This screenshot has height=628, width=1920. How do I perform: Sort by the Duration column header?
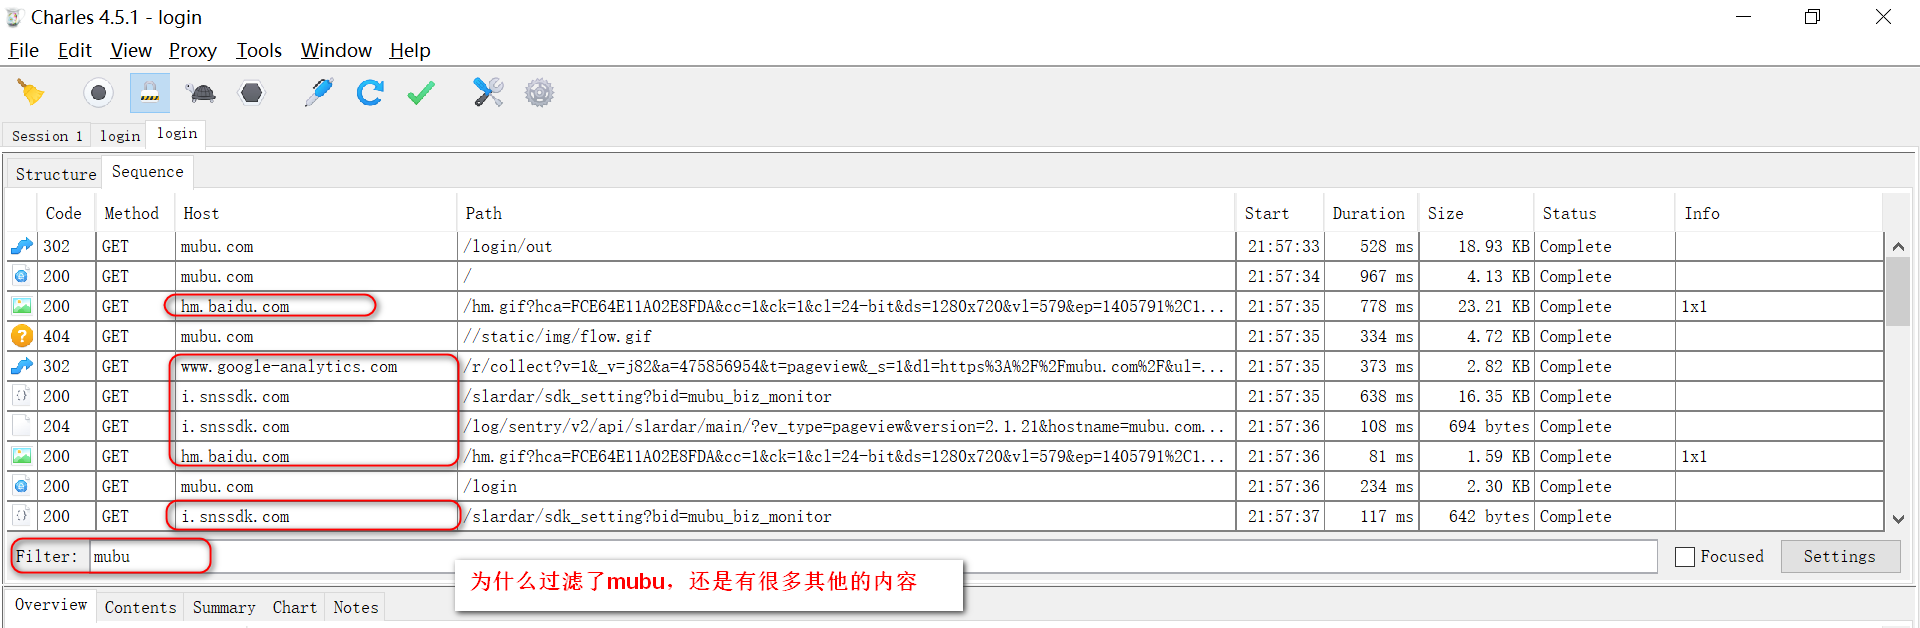1369,213
